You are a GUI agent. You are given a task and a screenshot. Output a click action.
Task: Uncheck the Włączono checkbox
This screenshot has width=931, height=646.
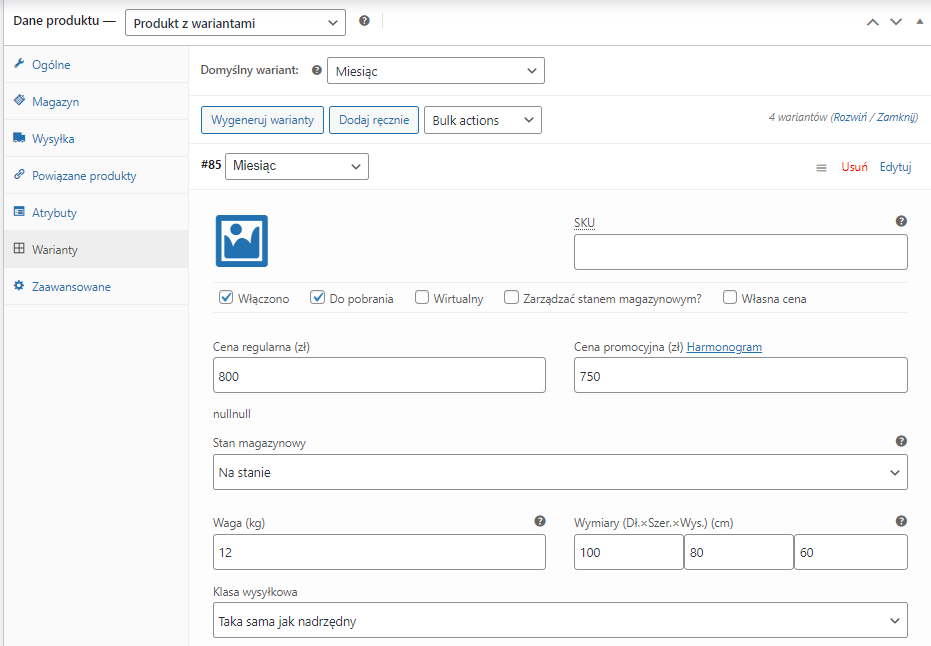[226, 297]
